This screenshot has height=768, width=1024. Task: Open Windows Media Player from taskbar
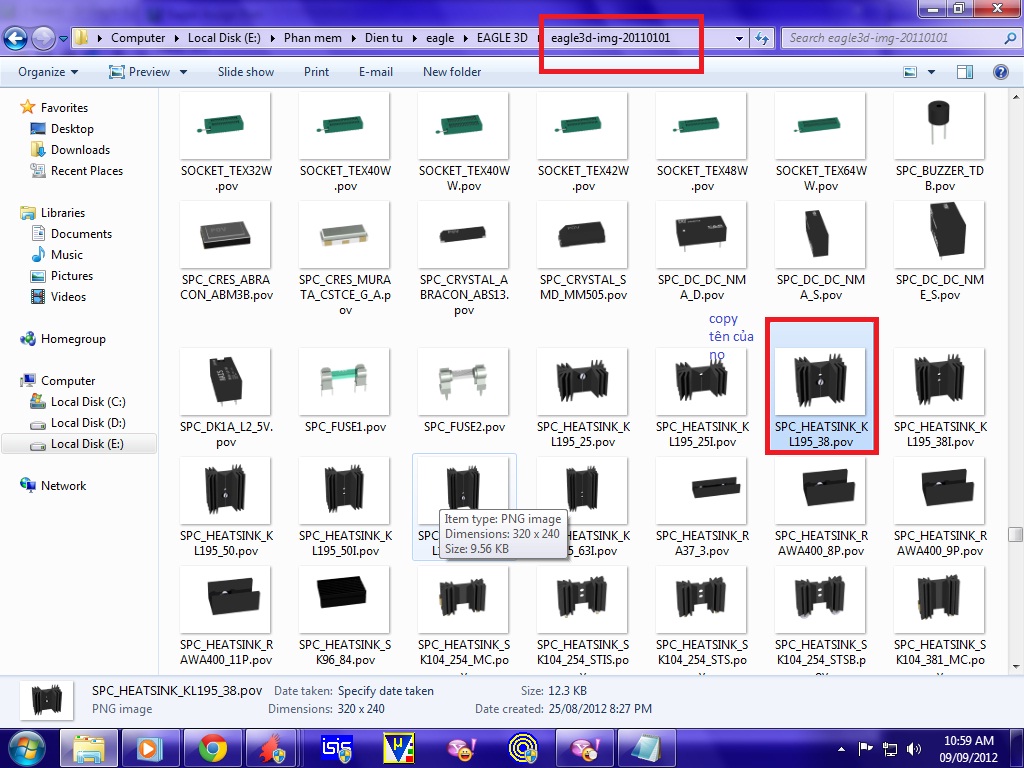(x=149, y=748)
